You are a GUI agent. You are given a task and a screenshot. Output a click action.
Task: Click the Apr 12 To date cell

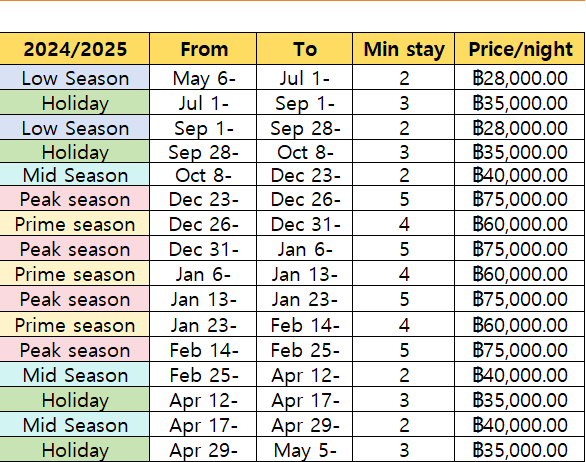(305, 375)
